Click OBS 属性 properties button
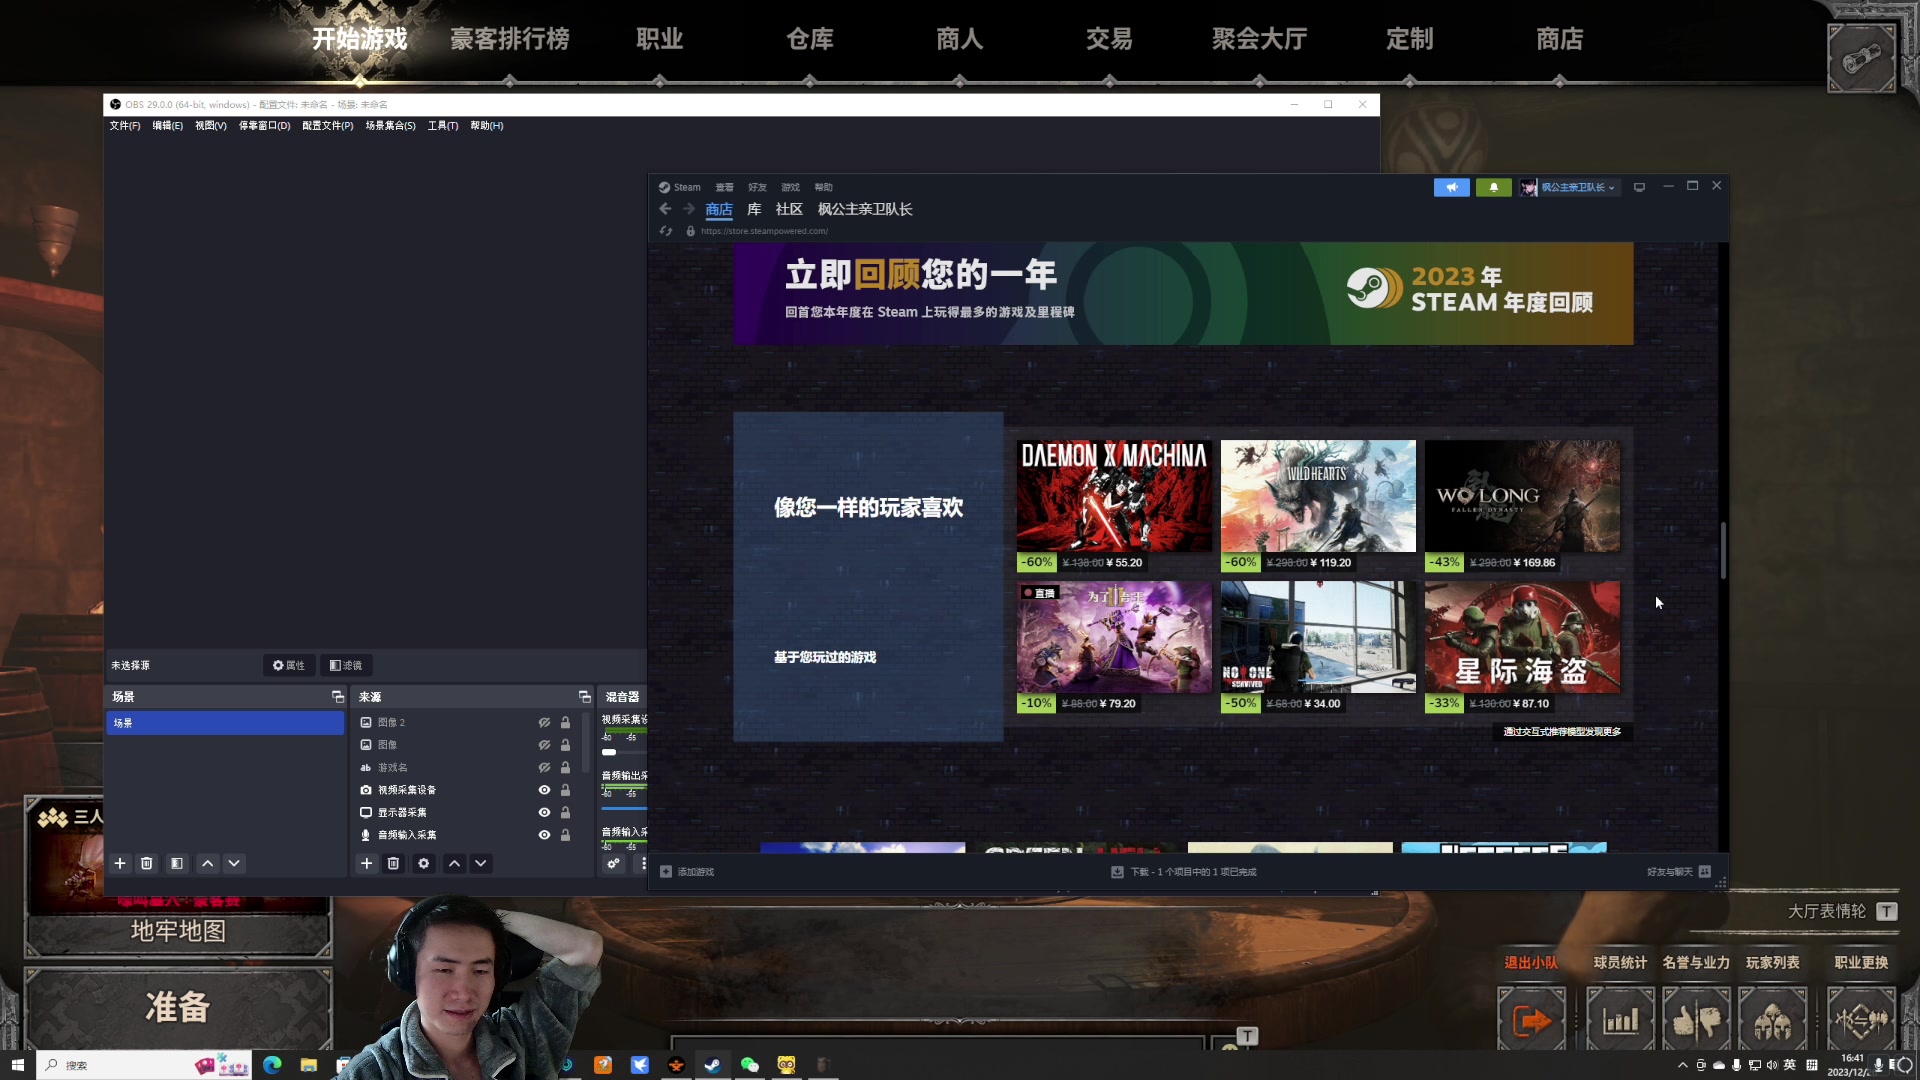This screenshot has height=1080, width=1920. tap(289, 665)
